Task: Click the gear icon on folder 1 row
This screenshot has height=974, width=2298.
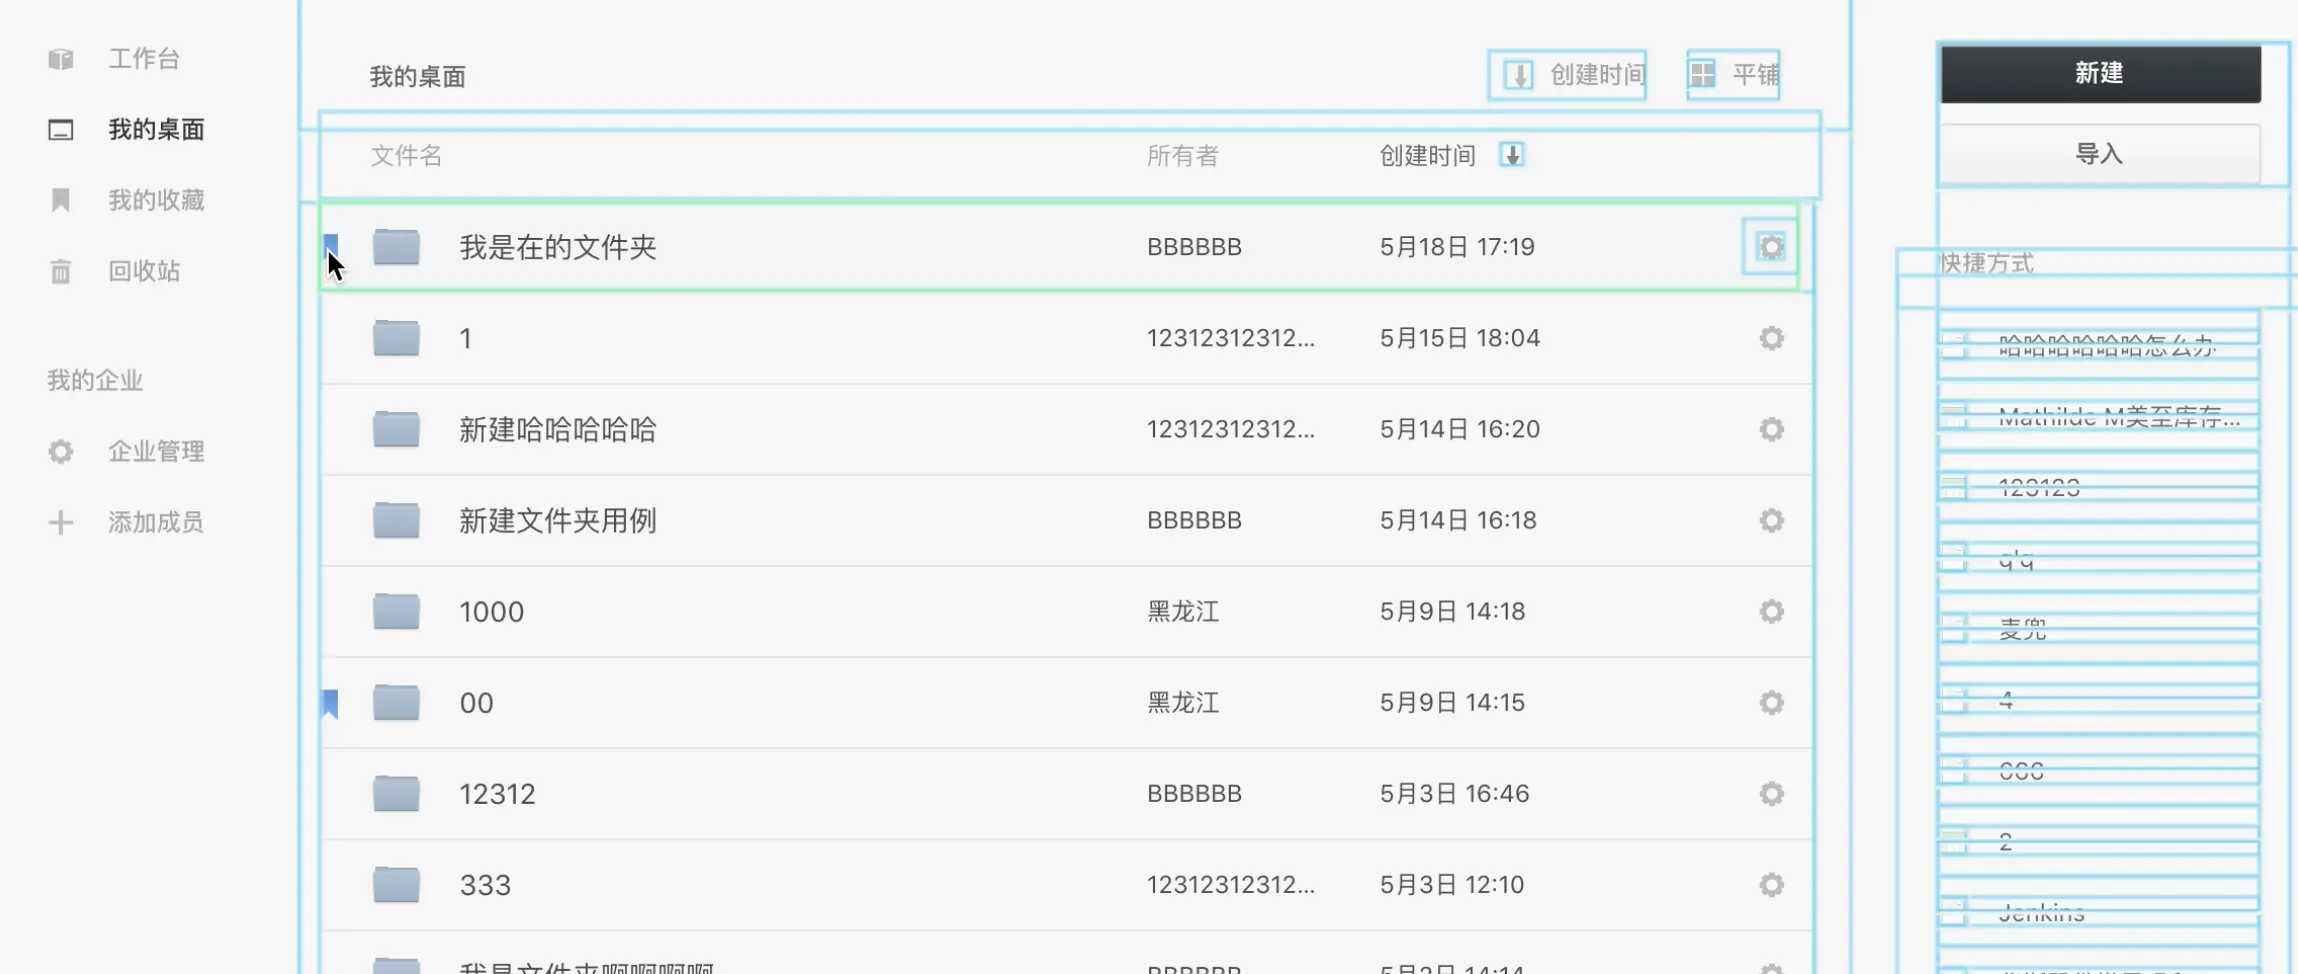Action: 1771,338
